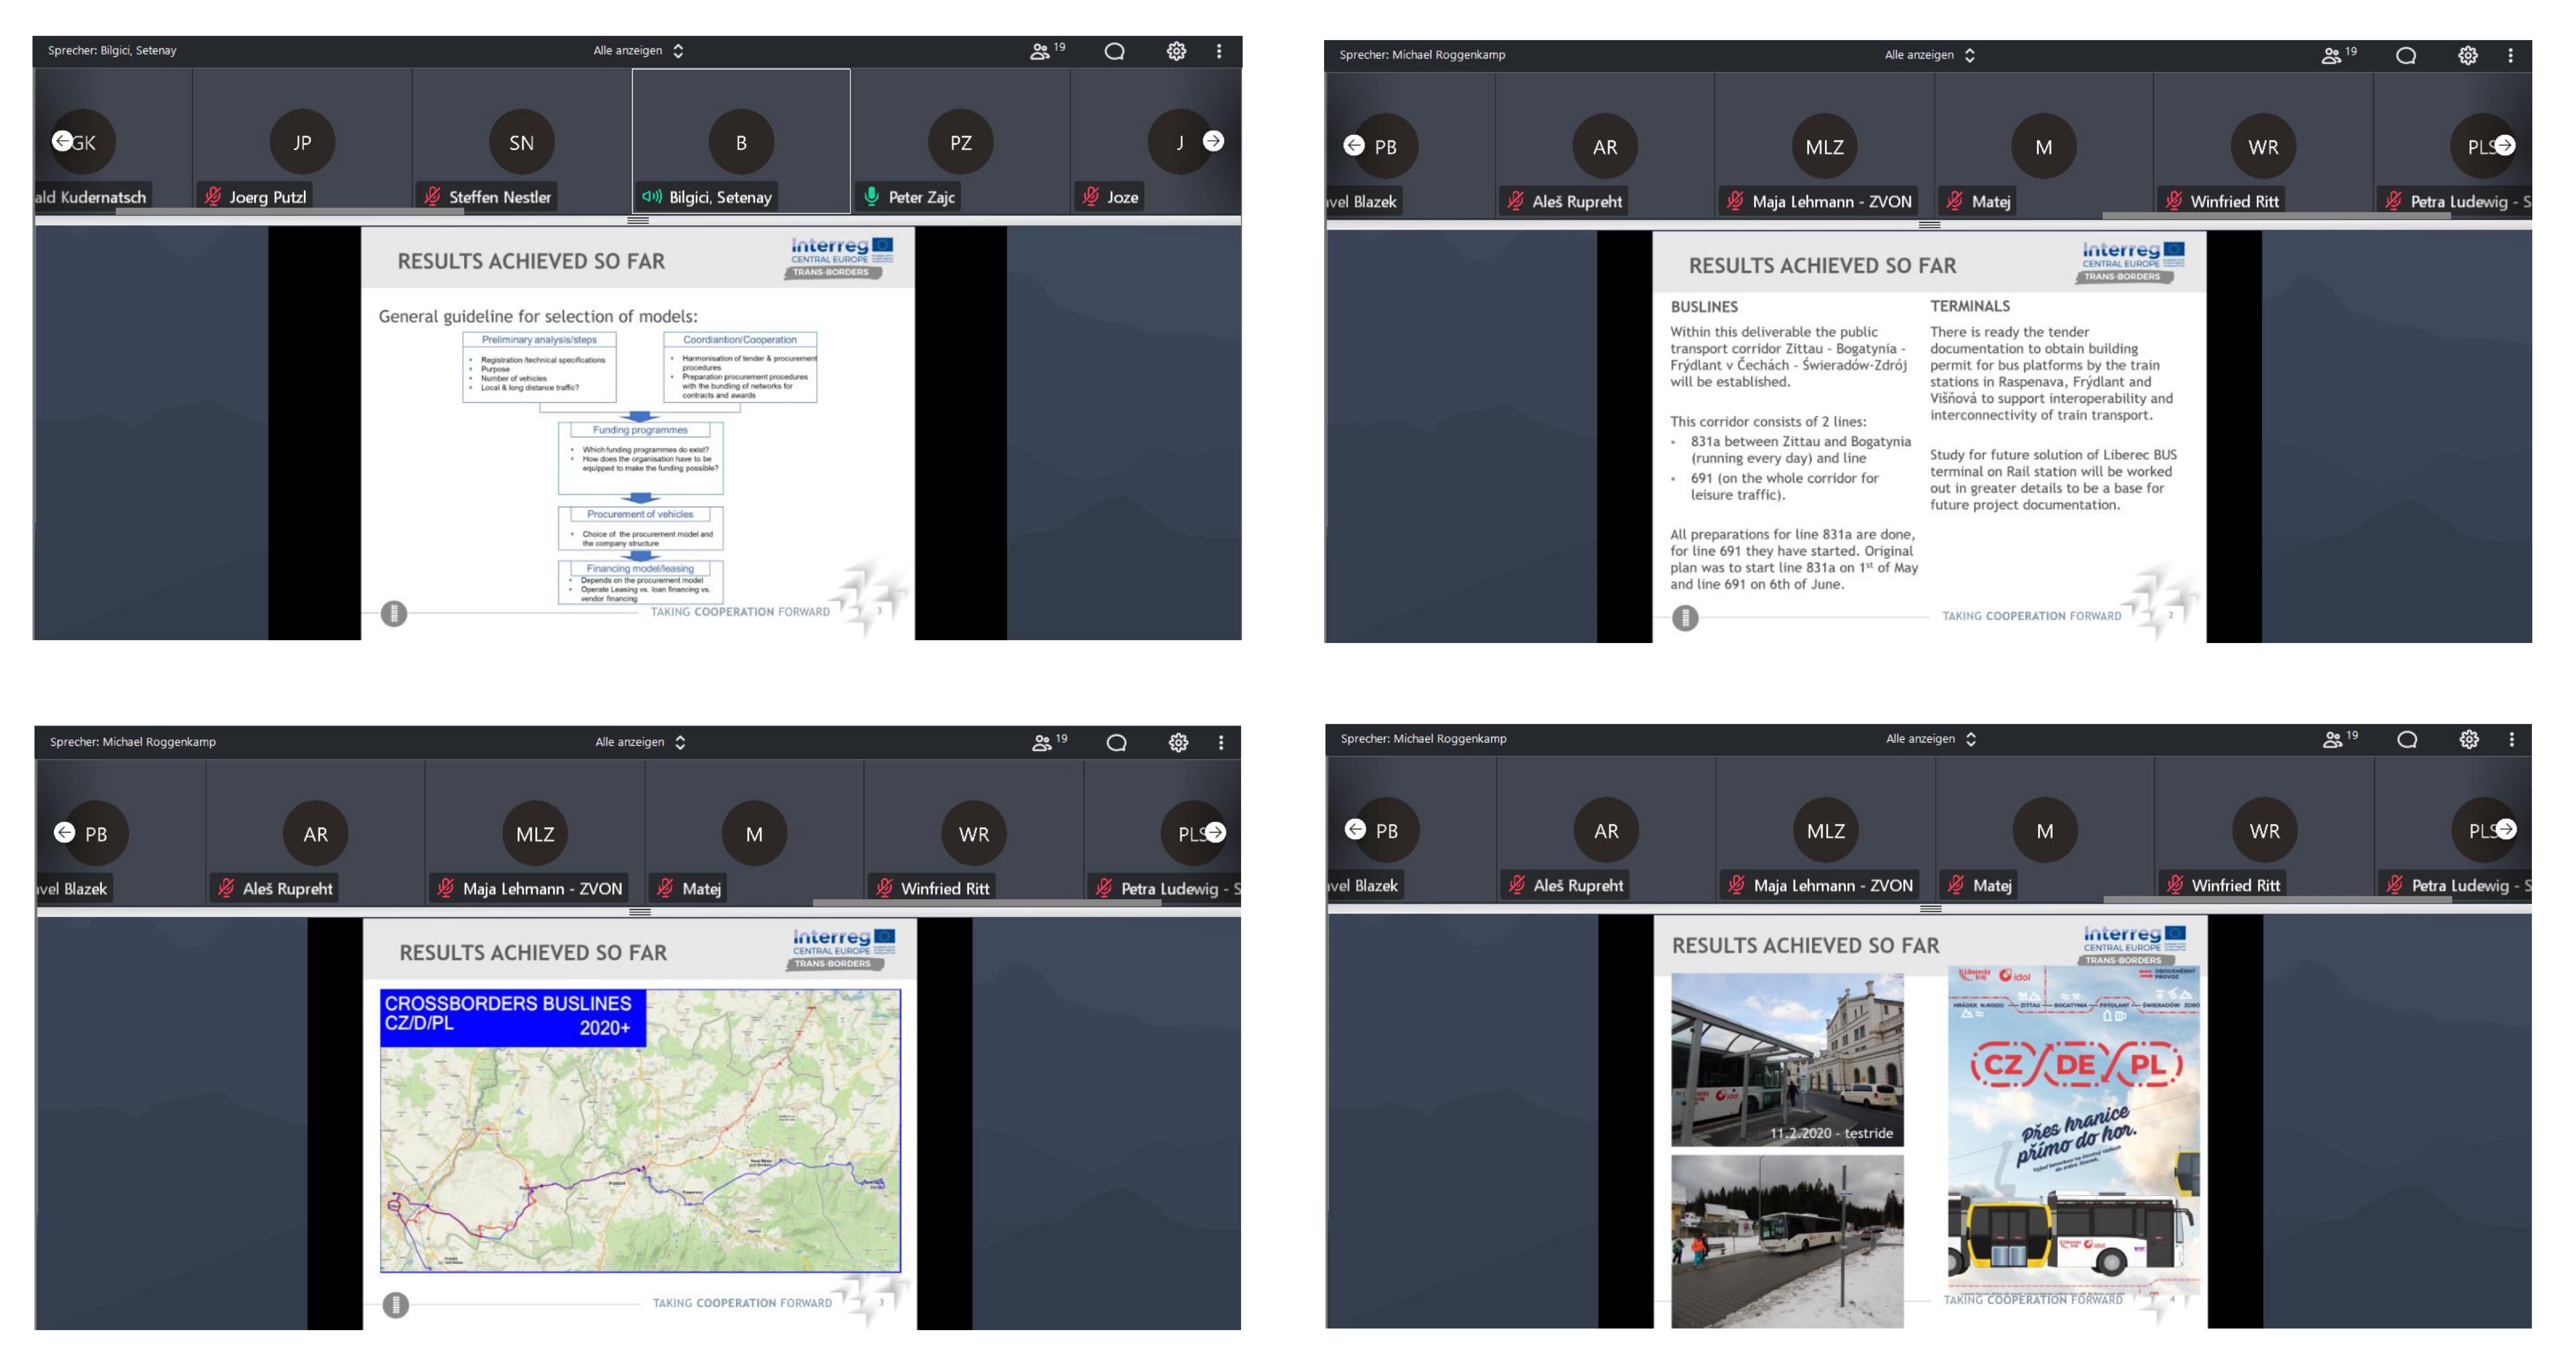Click right arrow on PLS tile in the testride photos window
Screen dimensions: 2576x1363
2505,829
